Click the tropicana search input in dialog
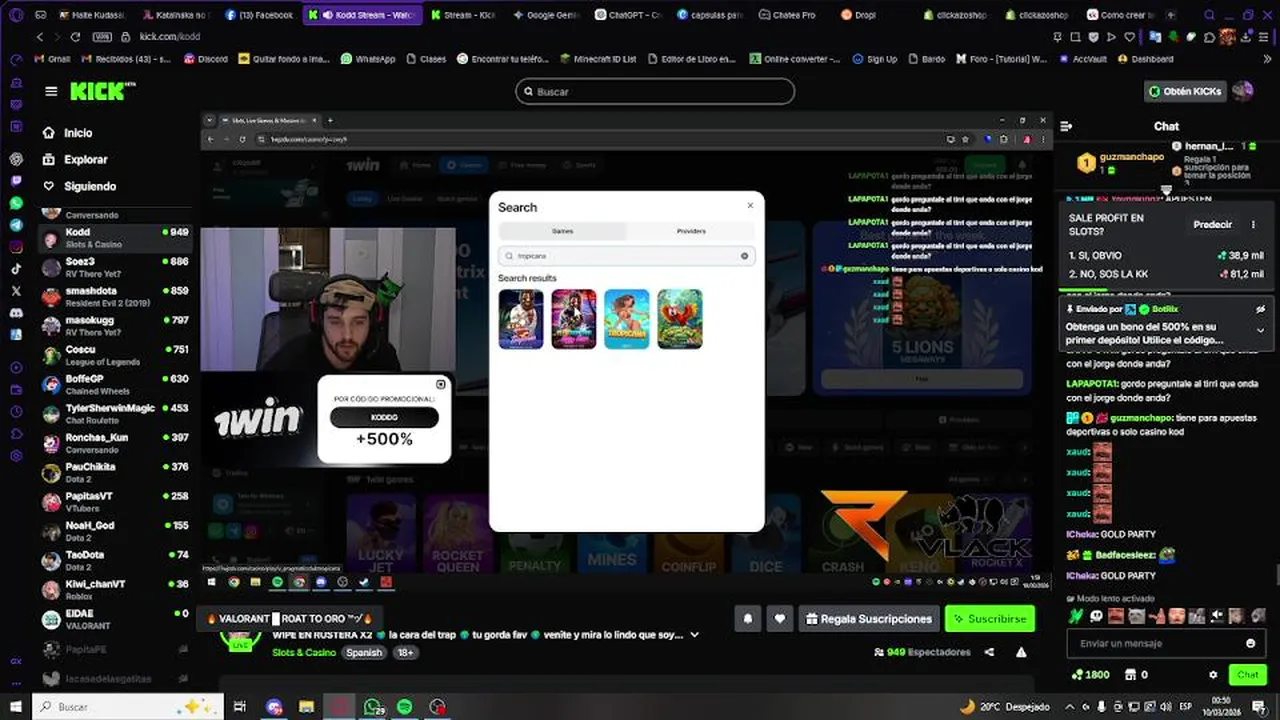 (x=625, y=256)
